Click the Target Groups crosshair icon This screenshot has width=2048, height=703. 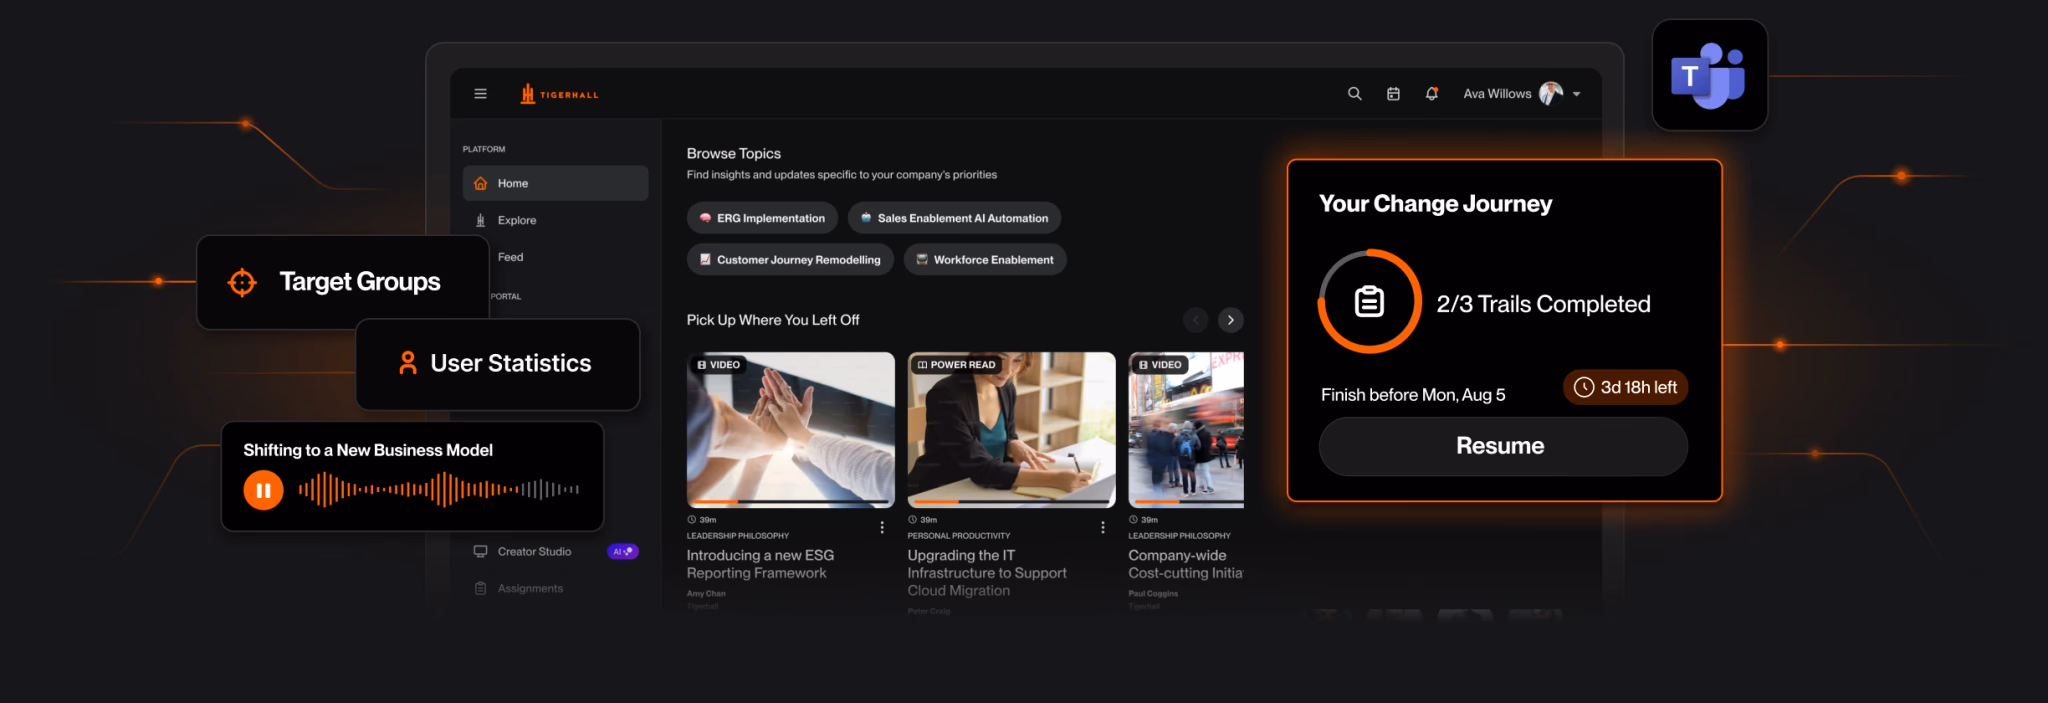[242, 283]
